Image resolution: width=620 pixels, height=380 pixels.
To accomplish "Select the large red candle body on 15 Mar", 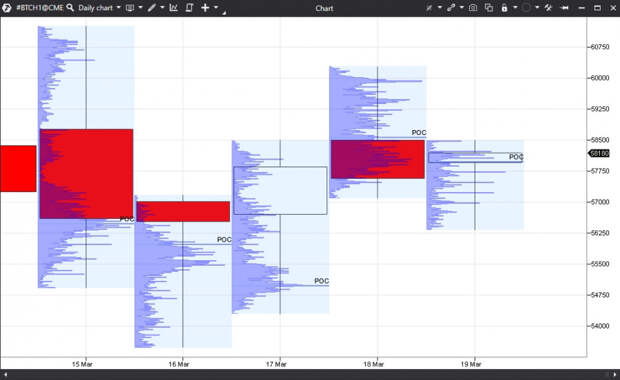I will point(86,174).
